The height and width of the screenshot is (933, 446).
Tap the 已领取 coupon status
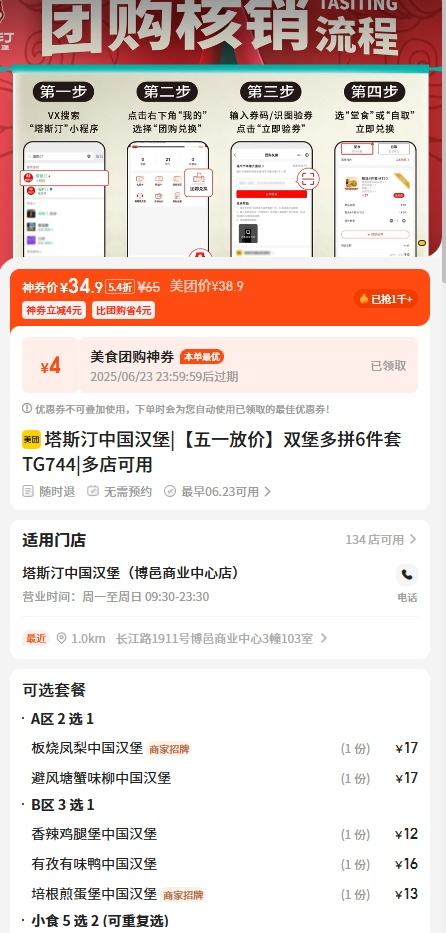click(388, 365)
